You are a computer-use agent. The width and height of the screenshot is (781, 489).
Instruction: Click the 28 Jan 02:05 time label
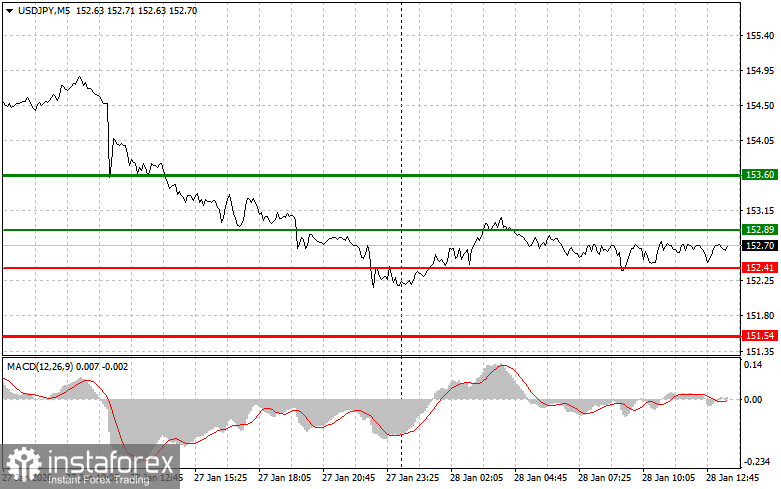coord(476,478)
